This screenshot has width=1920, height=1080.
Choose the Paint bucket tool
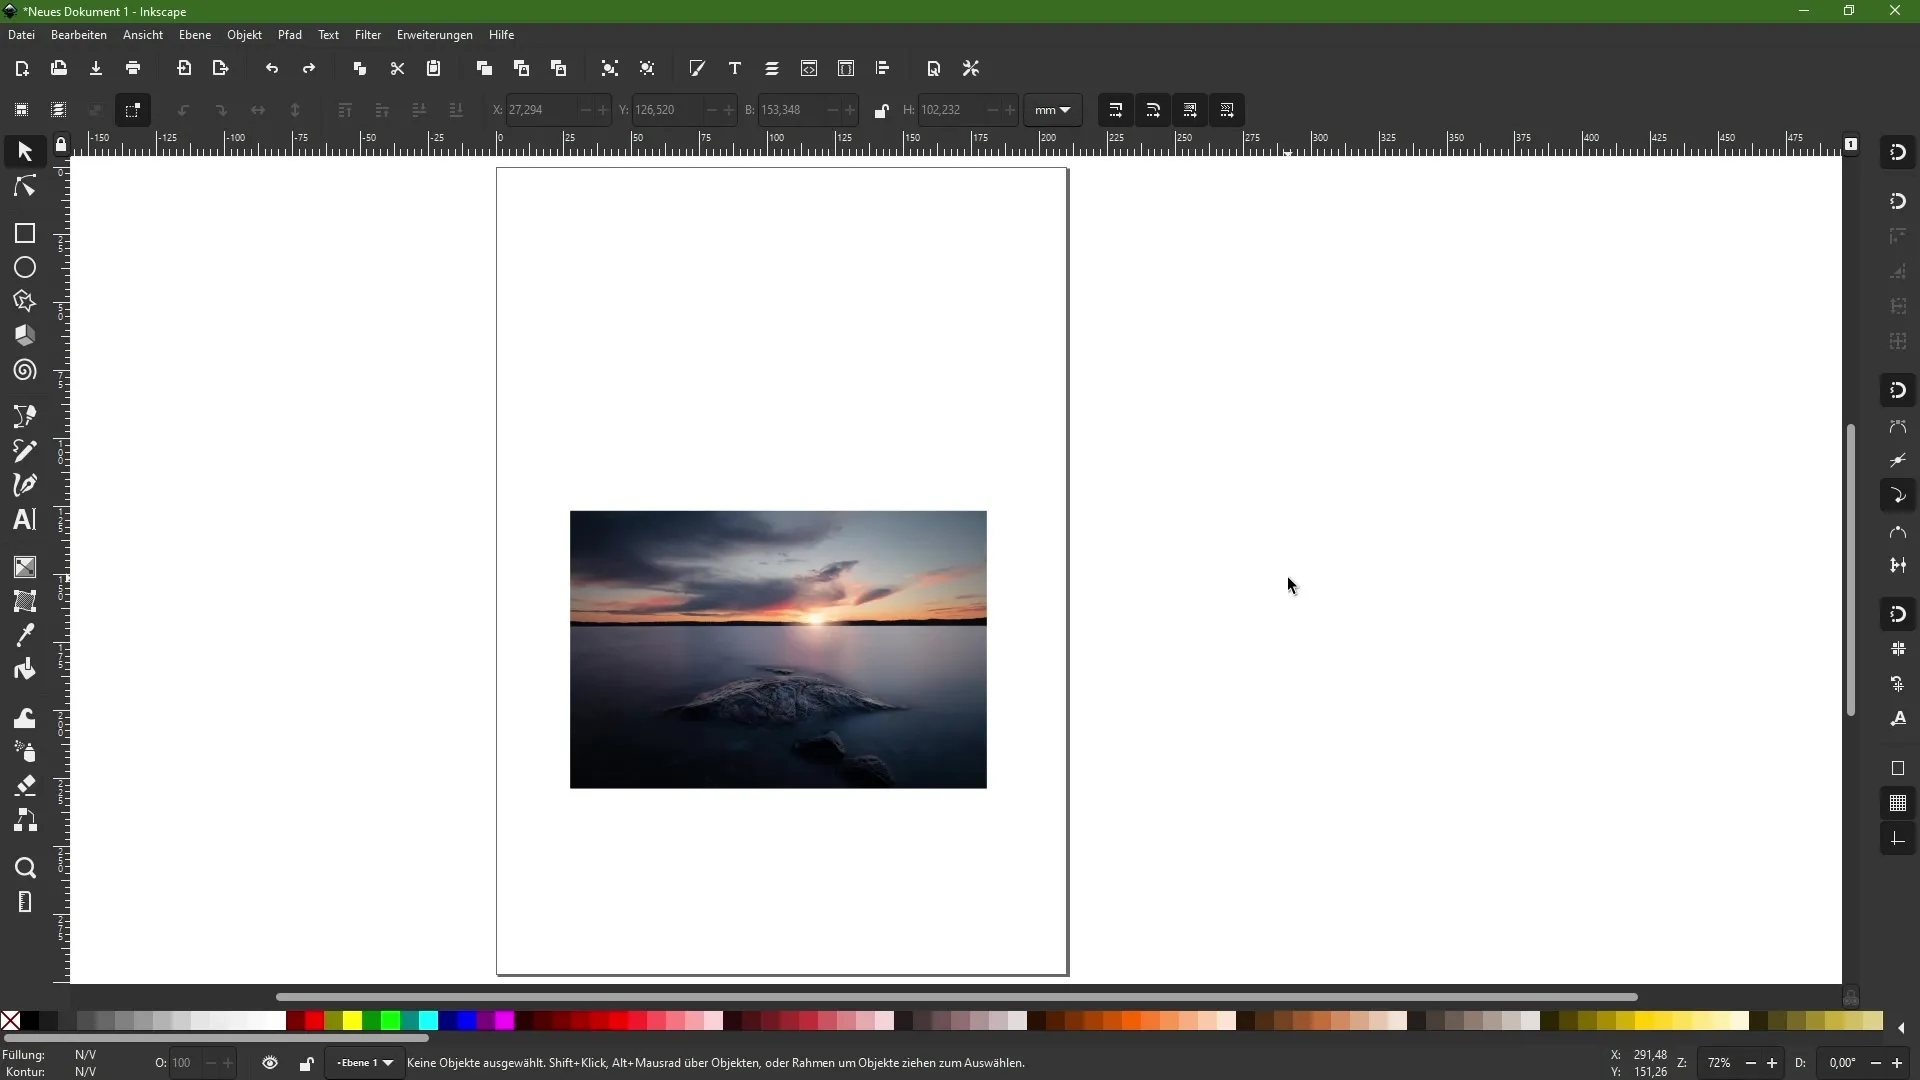tap(25, 670)
